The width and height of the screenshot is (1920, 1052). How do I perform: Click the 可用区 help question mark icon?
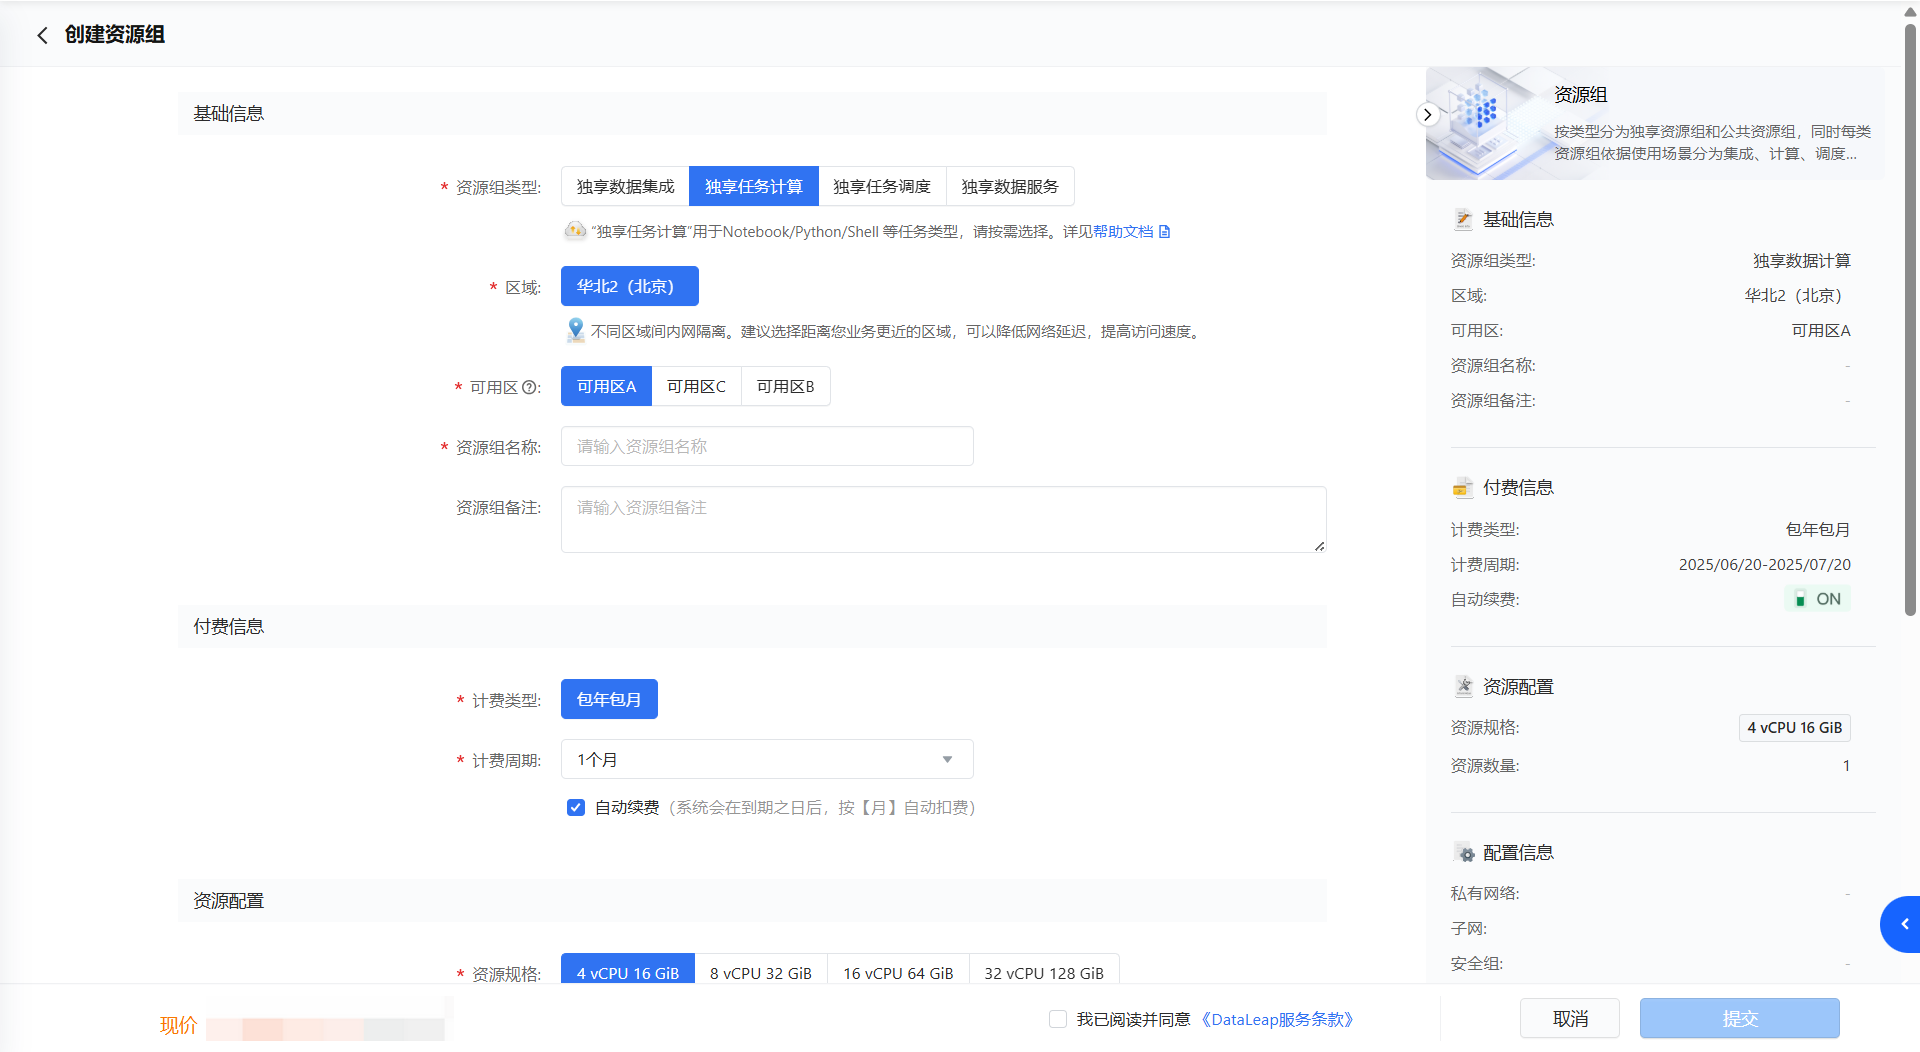click(x=530, y=388)
